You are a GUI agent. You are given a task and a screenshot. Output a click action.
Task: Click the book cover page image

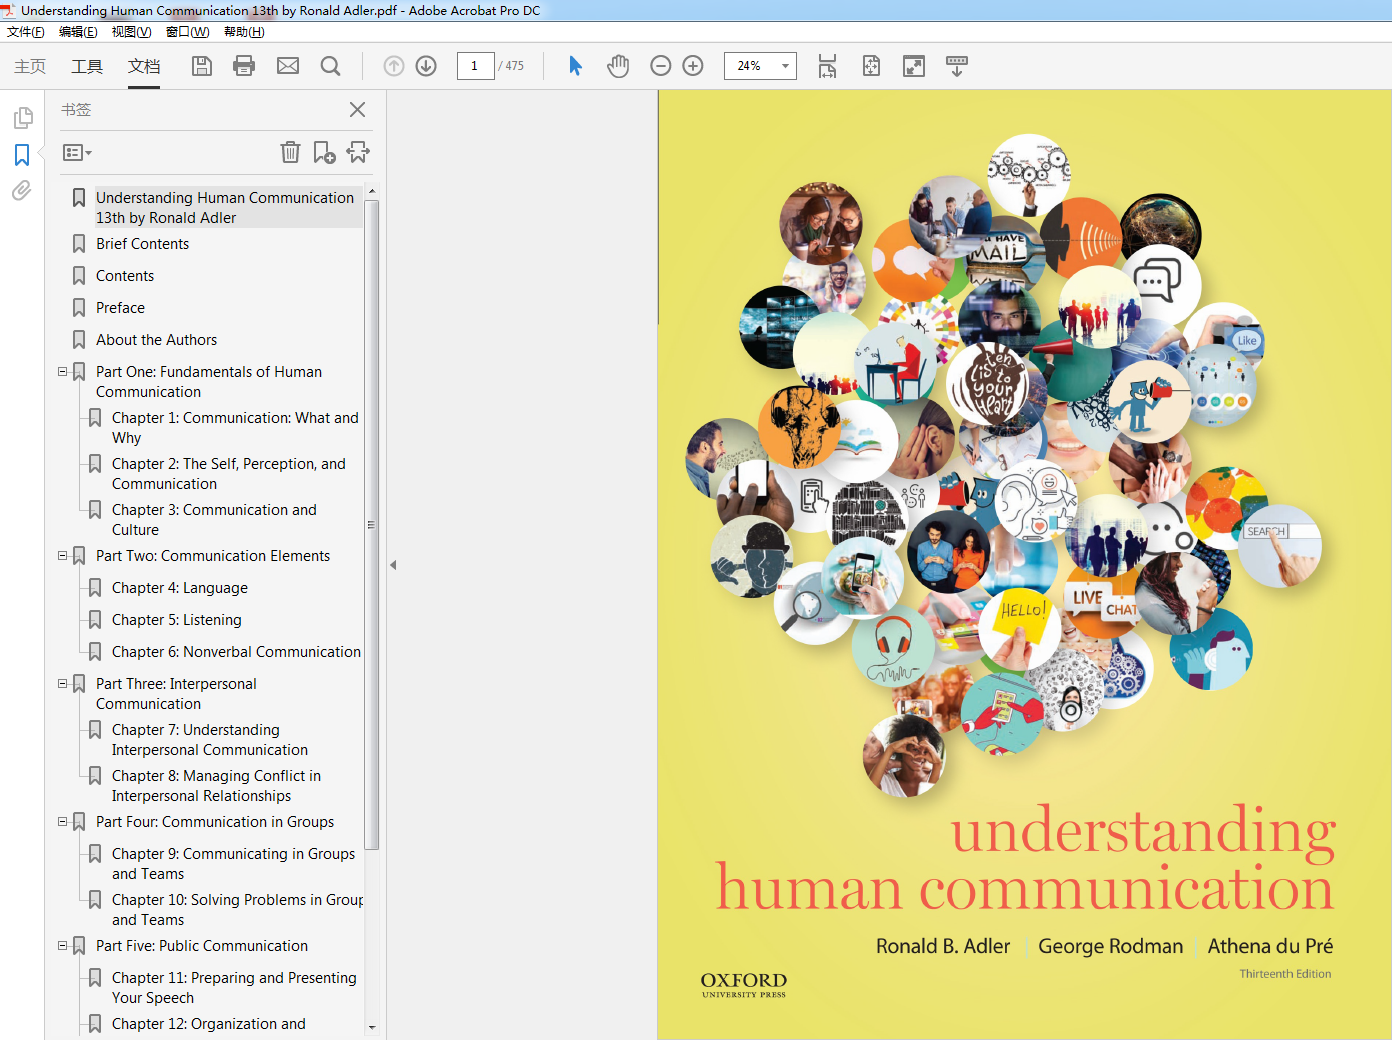click(x=1024, y=565)
